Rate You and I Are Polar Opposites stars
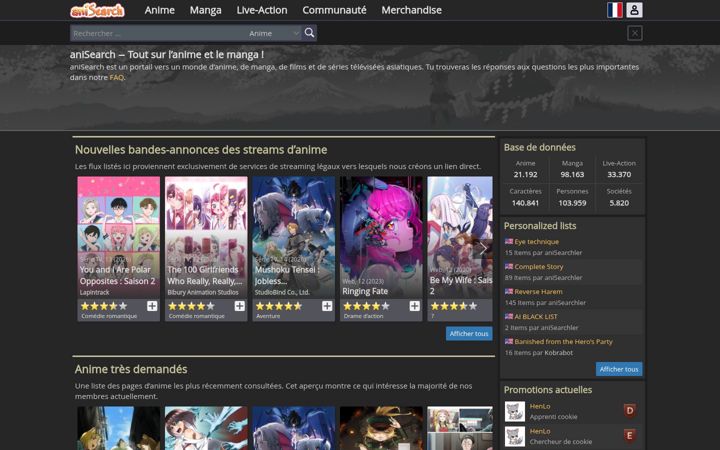Screen dimensions: 720x450 tap(104, 306)
